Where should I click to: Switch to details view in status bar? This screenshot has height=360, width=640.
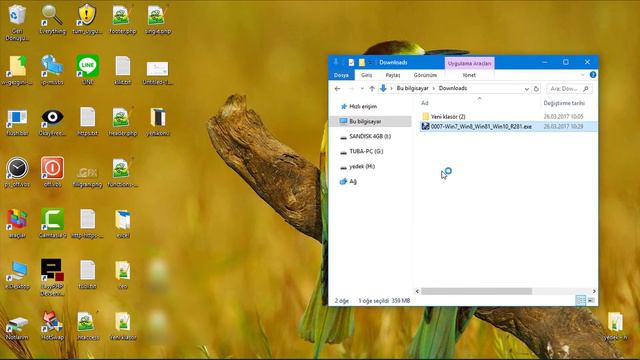click(580, 301)
